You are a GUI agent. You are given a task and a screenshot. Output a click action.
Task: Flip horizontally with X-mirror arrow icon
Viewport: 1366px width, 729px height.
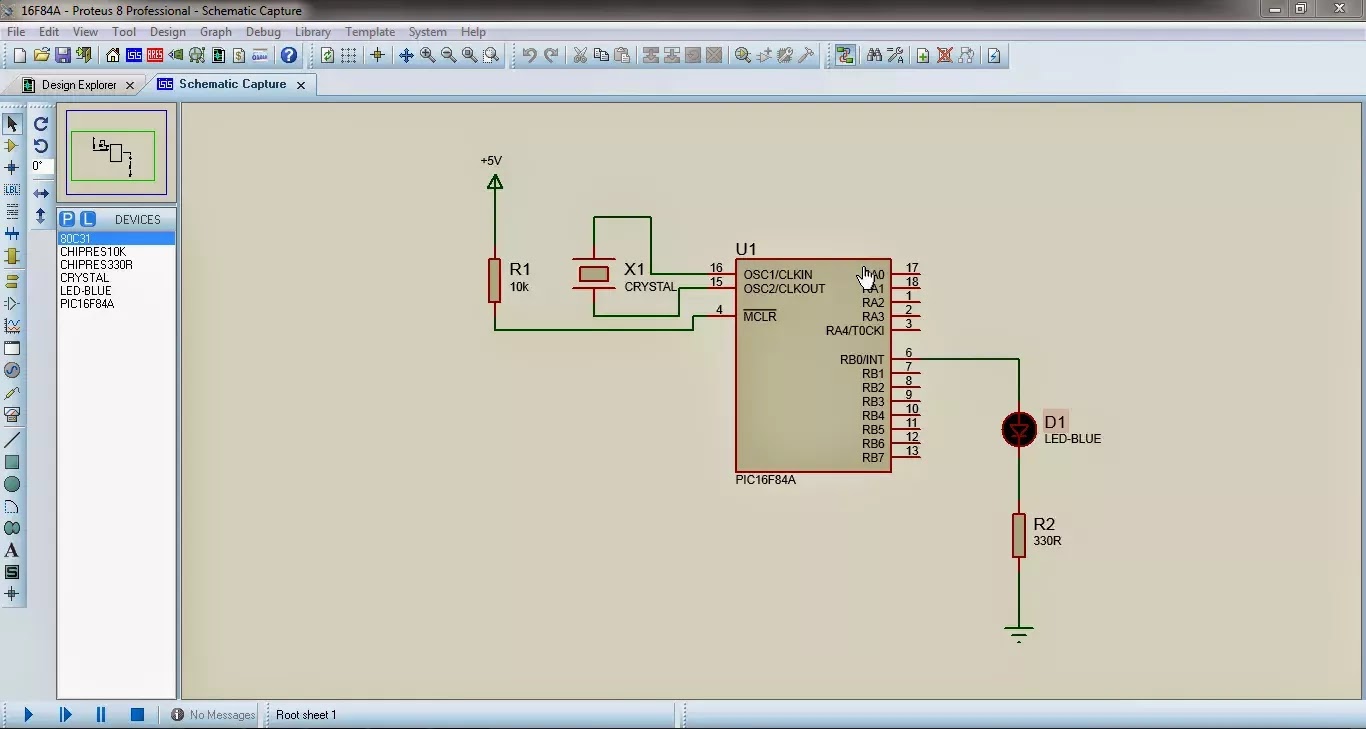pos(41,193)
